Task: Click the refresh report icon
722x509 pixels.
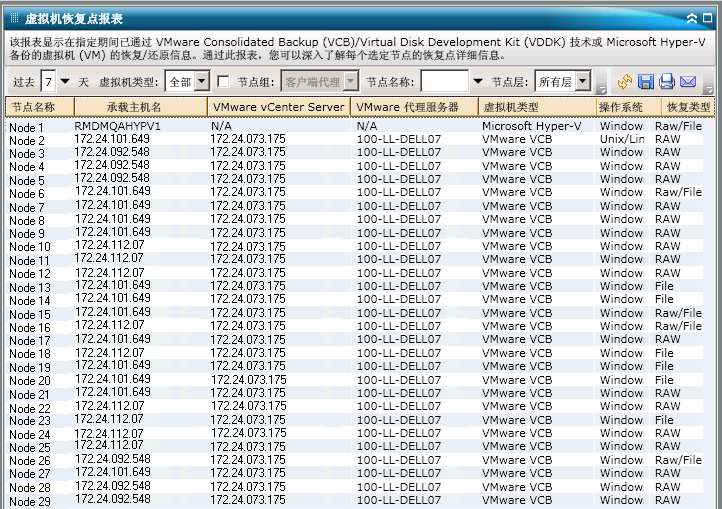Action: tap(624, 82)
